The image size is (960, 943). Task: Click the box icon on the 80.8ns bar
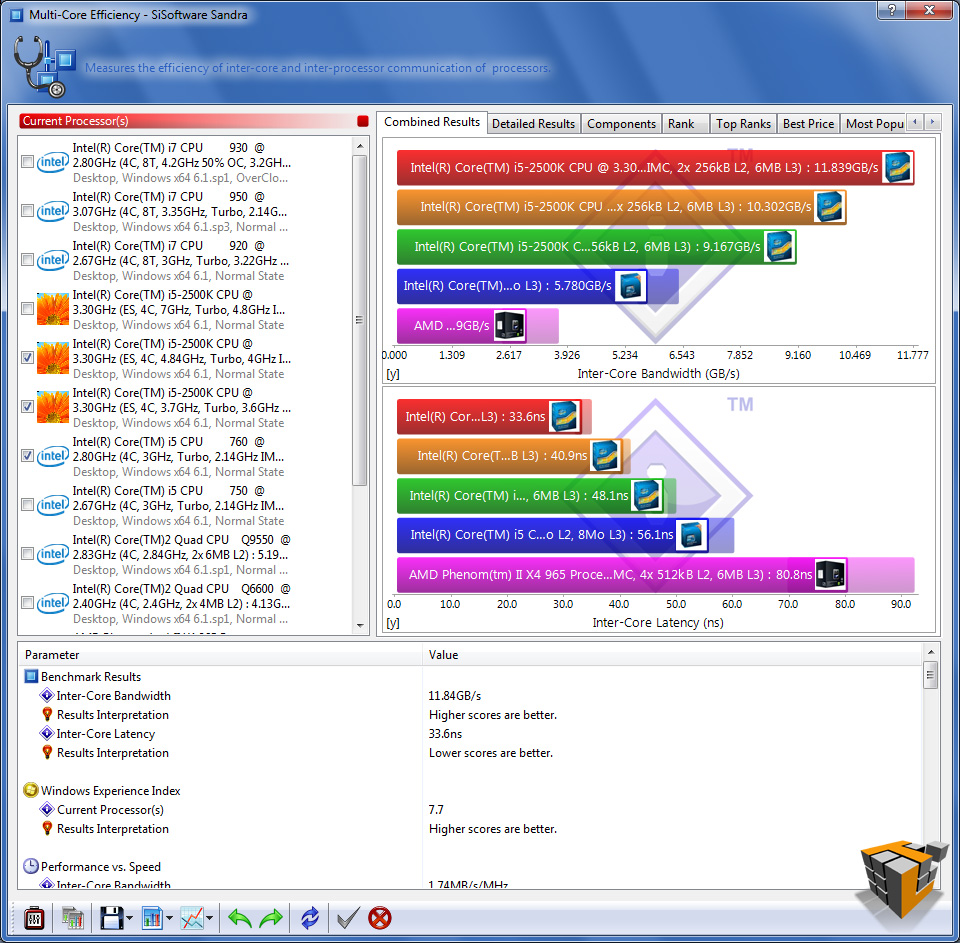tap(831, 574)
